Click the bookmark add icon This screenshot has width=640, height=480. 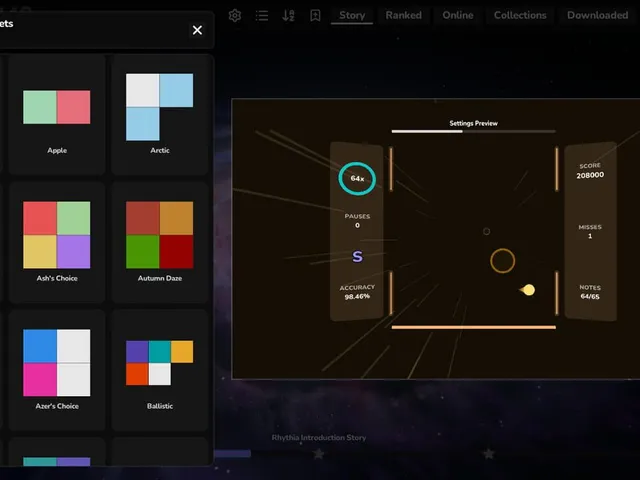click(315, 16)
